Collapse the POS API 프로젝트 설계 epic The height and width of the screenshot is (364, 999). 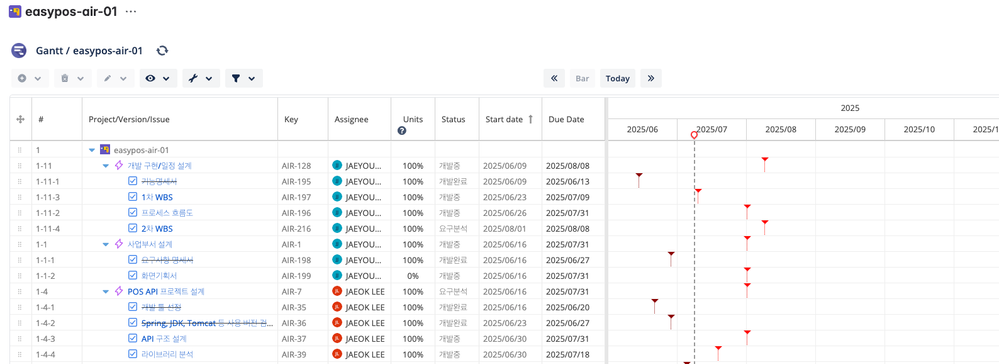click(106, 291)
